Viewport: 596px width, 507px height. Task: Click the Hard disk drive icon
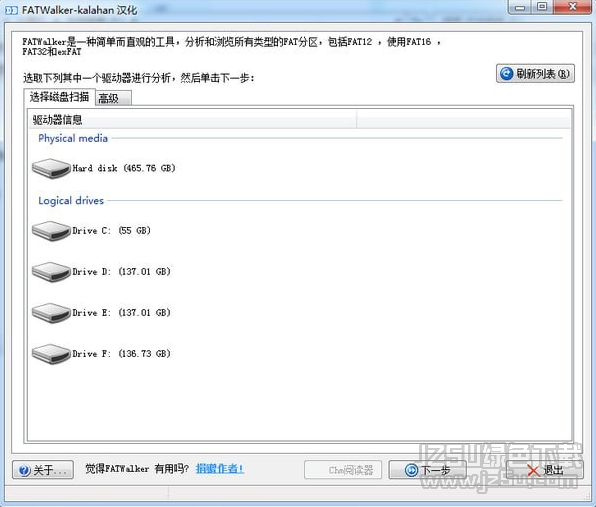coord(51,168)
